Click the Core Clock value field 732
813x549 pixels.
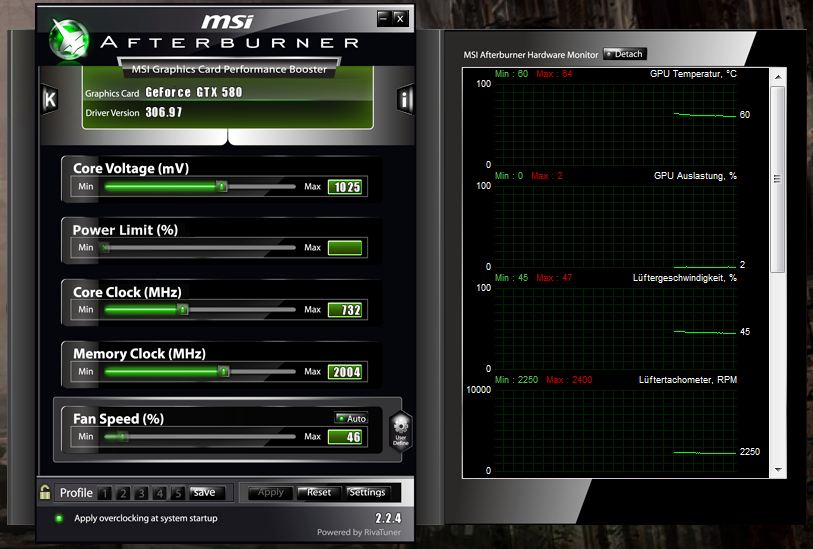[x=345, y=309]
